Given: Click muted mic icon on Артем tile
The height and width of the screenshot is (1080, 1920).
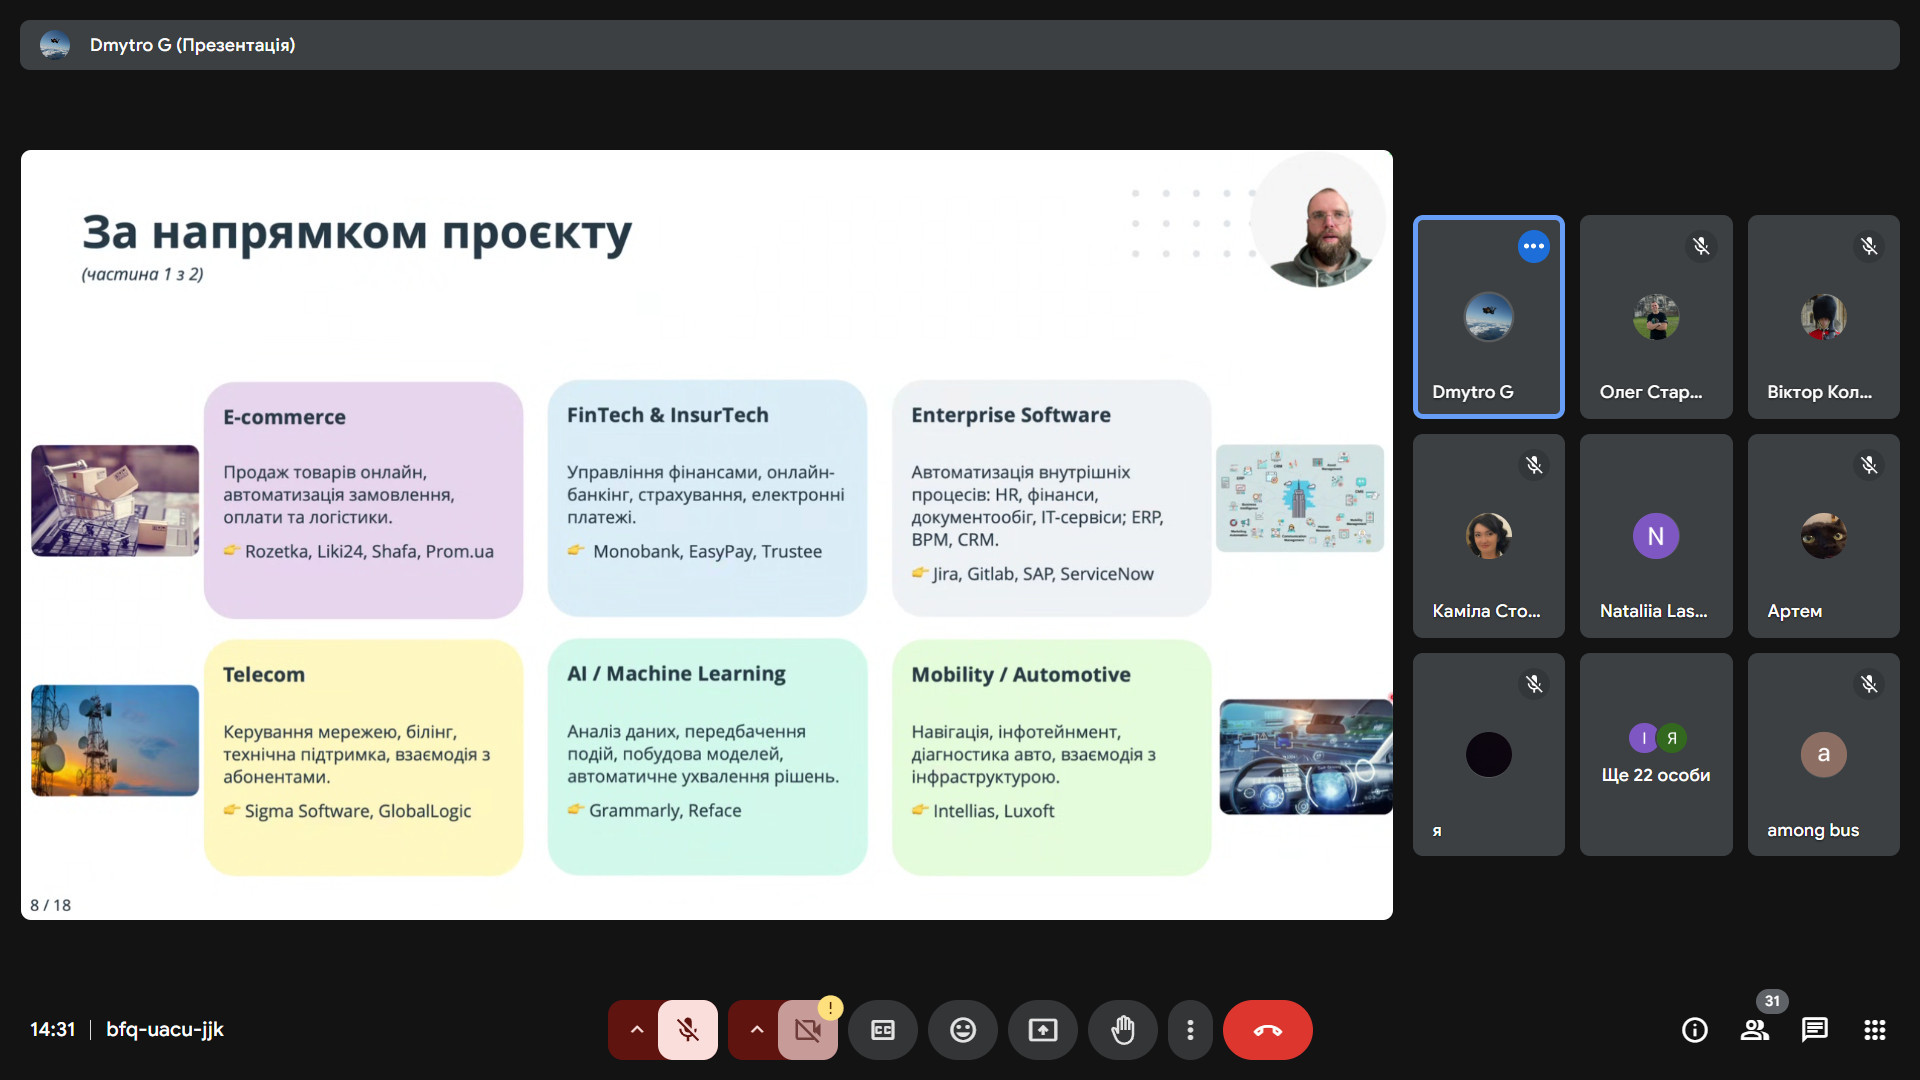Looking at the screenshot, I should (x=1869, y=465).
